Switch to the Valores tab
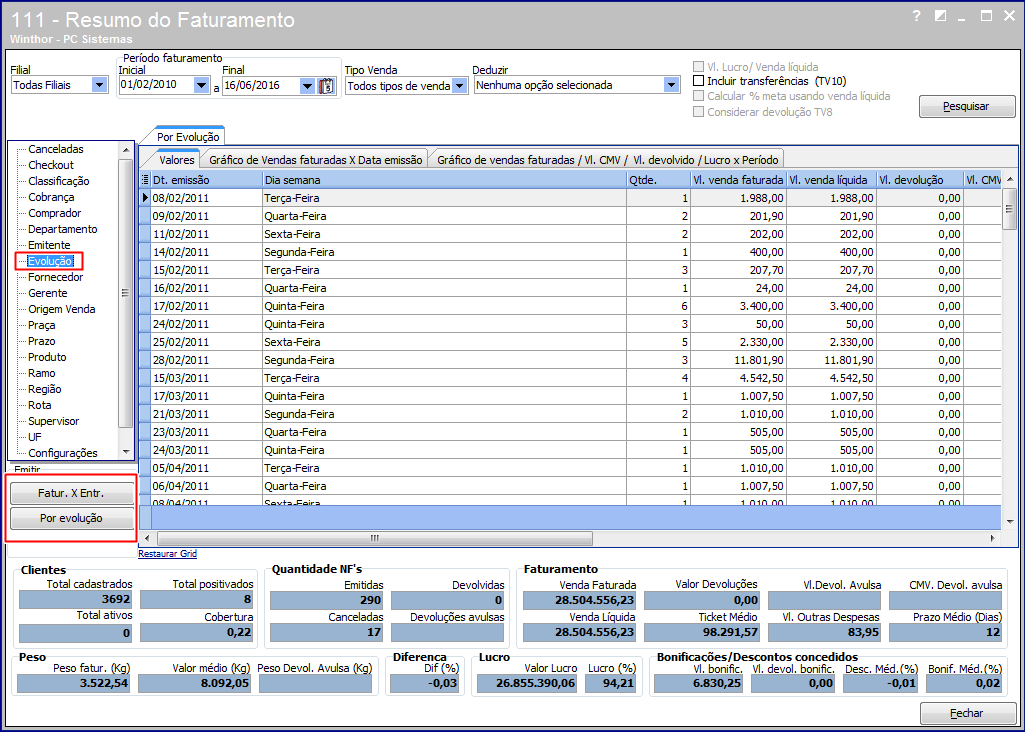The width and height of the screenshot is (1025, 732). click(176, 159)
